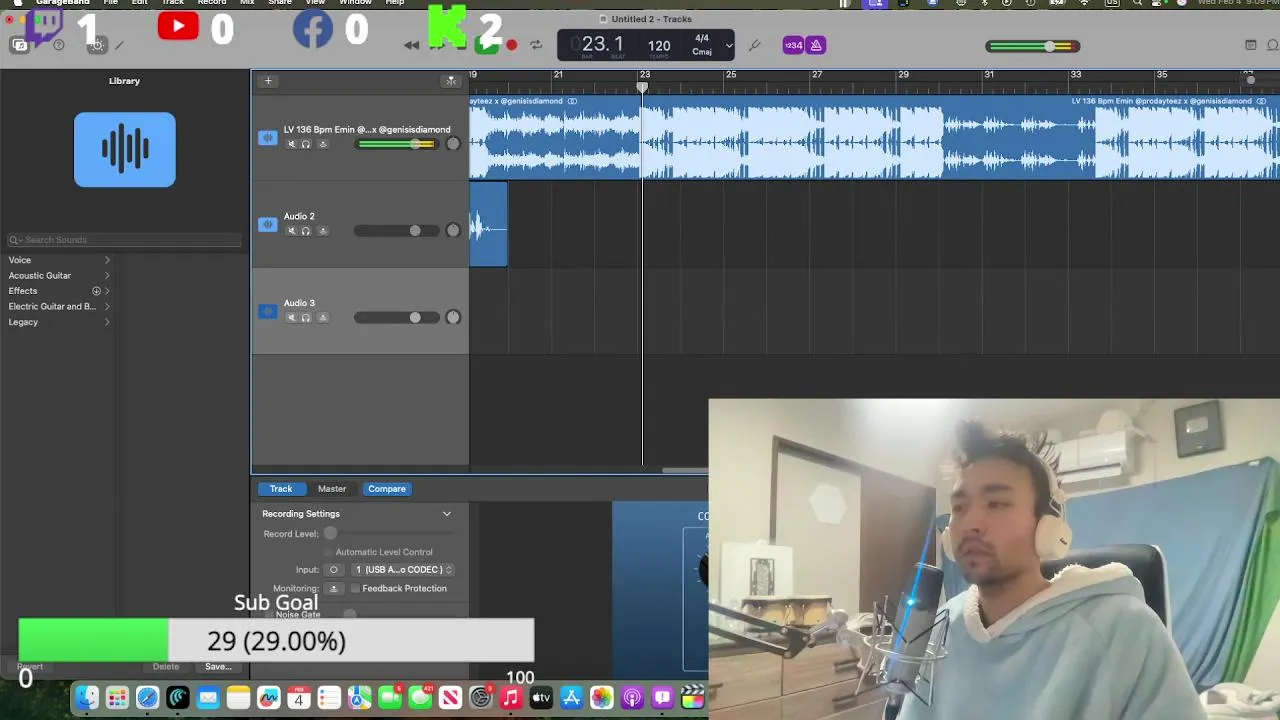Viewport: 1280px width, 720px height.
Task: Enable input monitoring on Audio 3
Action: [322, 318]
